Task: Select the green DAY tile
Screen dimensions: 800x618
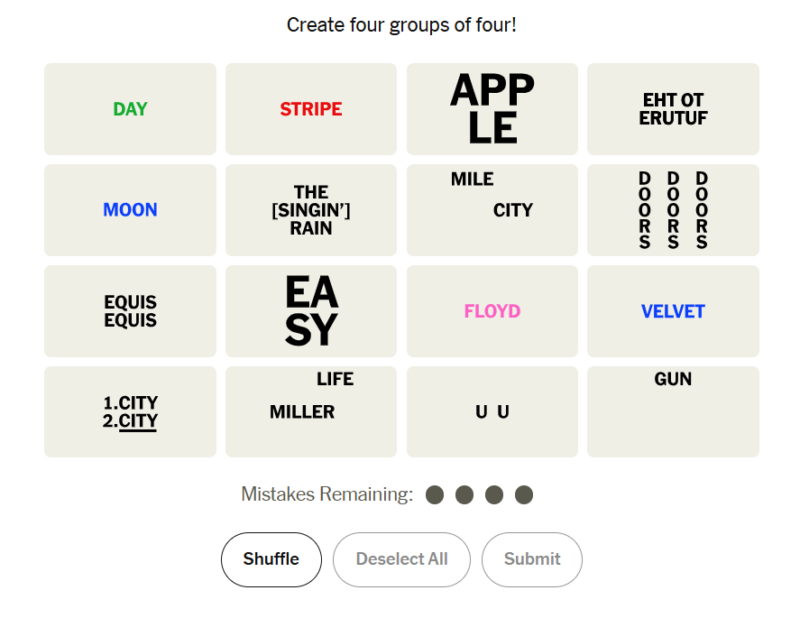Action: point(130,109)
